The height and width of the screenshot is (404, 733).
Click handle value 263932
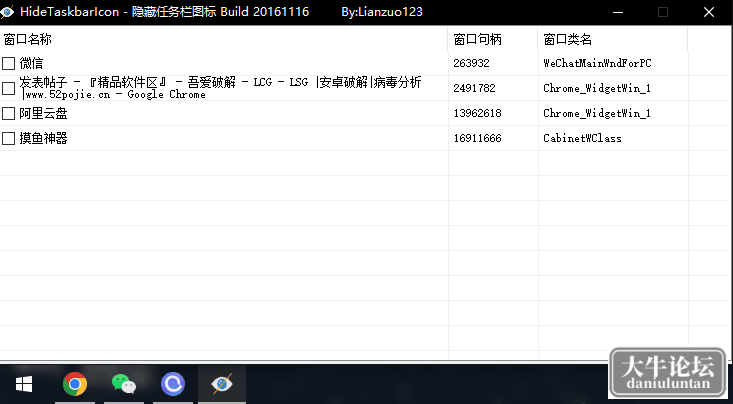471,63
